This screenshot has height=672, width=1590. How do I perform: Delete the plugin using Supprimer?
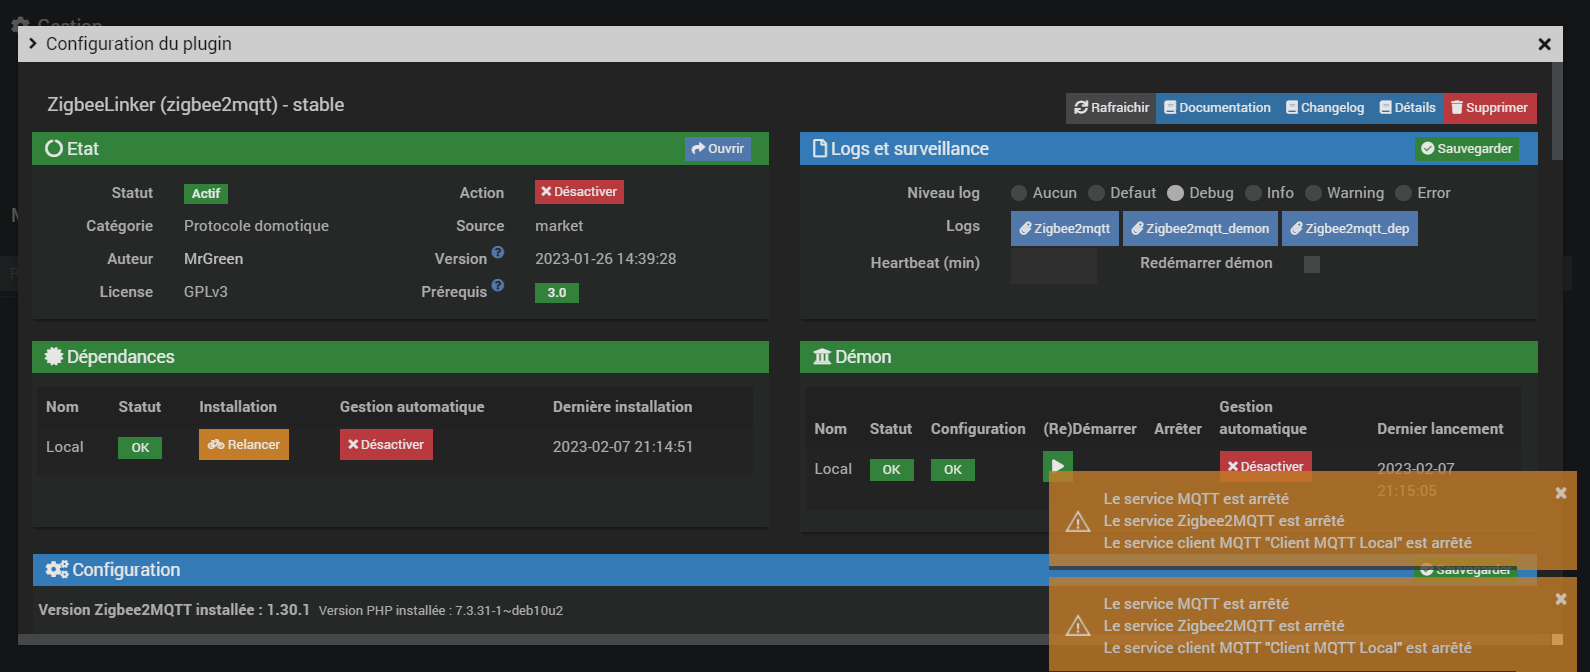(1489, 108)
